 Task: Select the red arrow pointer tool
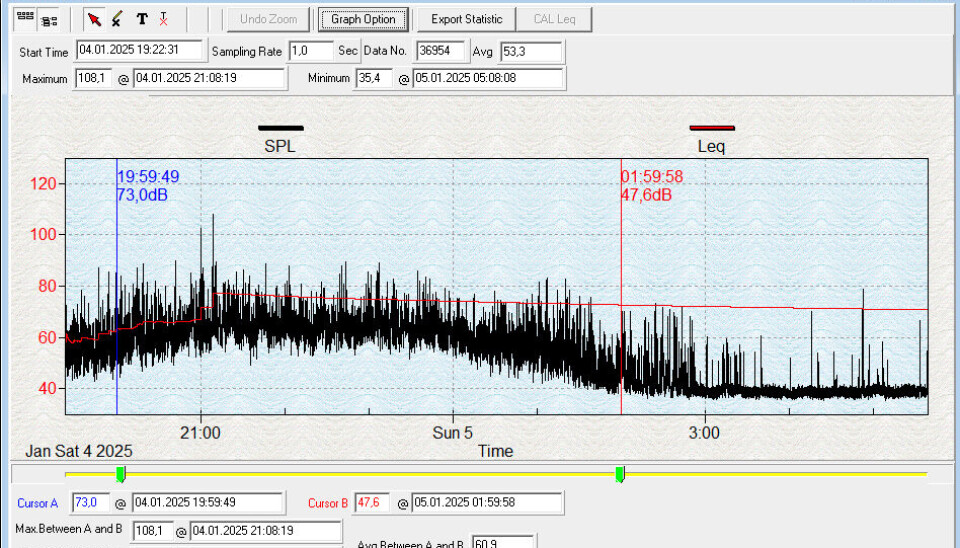click(94, 19)
